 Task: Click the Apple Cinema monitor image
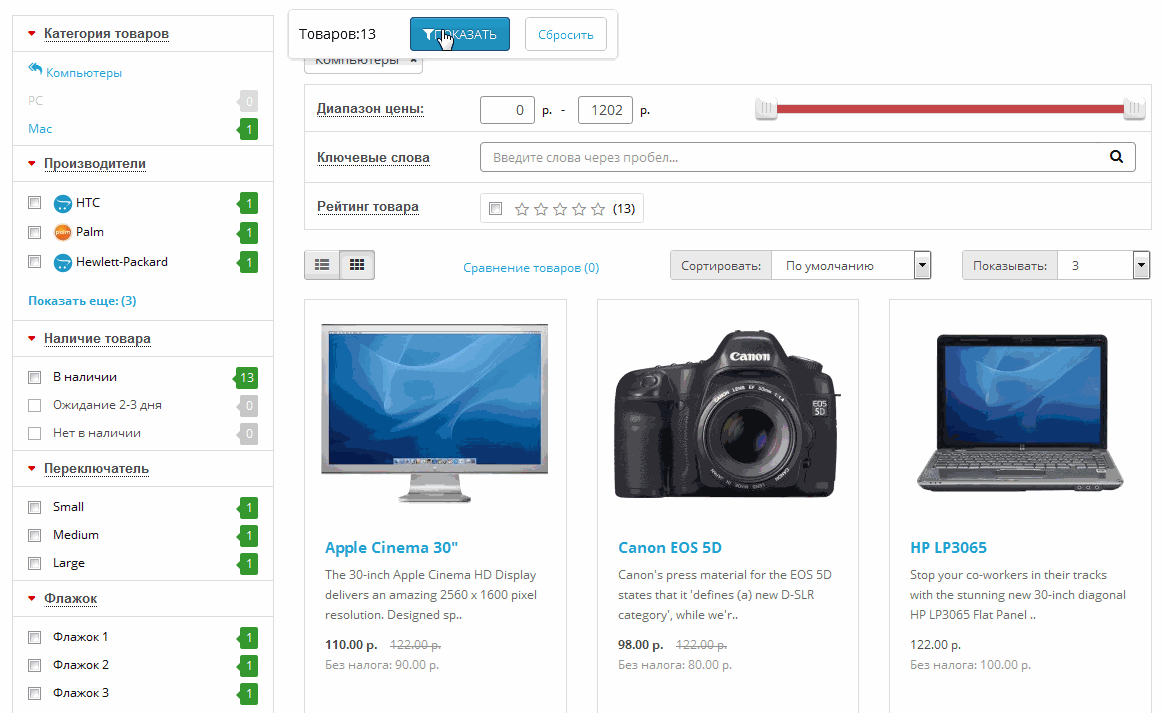[434, 412]
